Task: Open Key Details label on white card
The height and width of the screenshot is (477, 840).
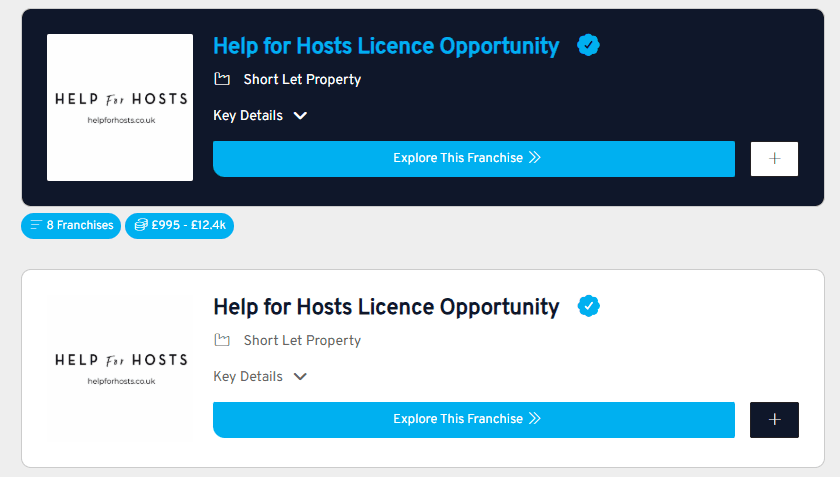Action: (x=248, y=377)
